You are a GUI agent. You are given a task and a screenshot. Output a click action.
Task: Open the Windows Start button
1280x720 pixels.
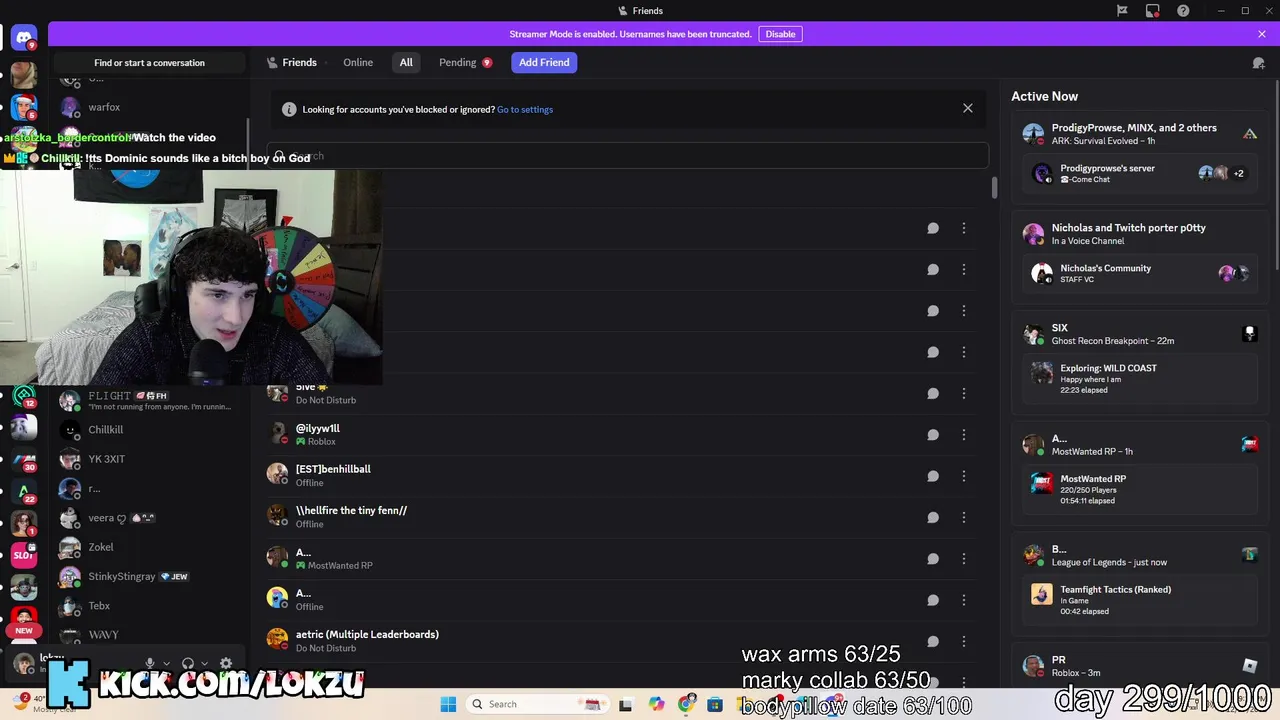(448, 704)
